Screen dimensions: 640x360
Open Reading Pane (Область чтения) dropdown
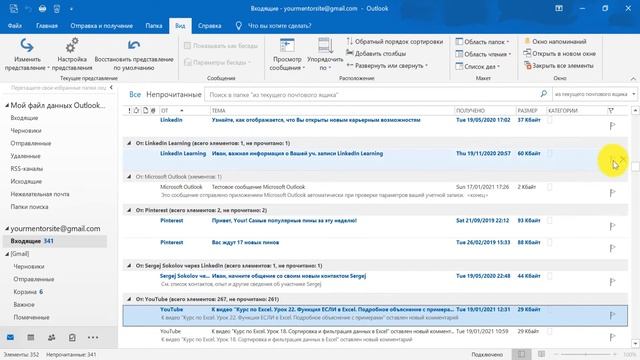tap(483, 54)
